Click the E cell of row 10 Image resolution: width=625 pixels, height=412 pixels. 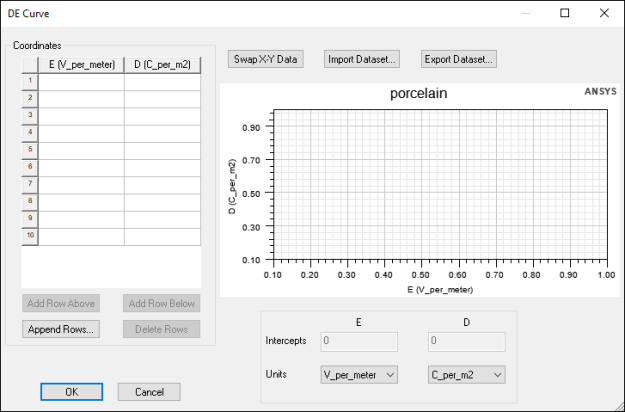tap(81, 236)
